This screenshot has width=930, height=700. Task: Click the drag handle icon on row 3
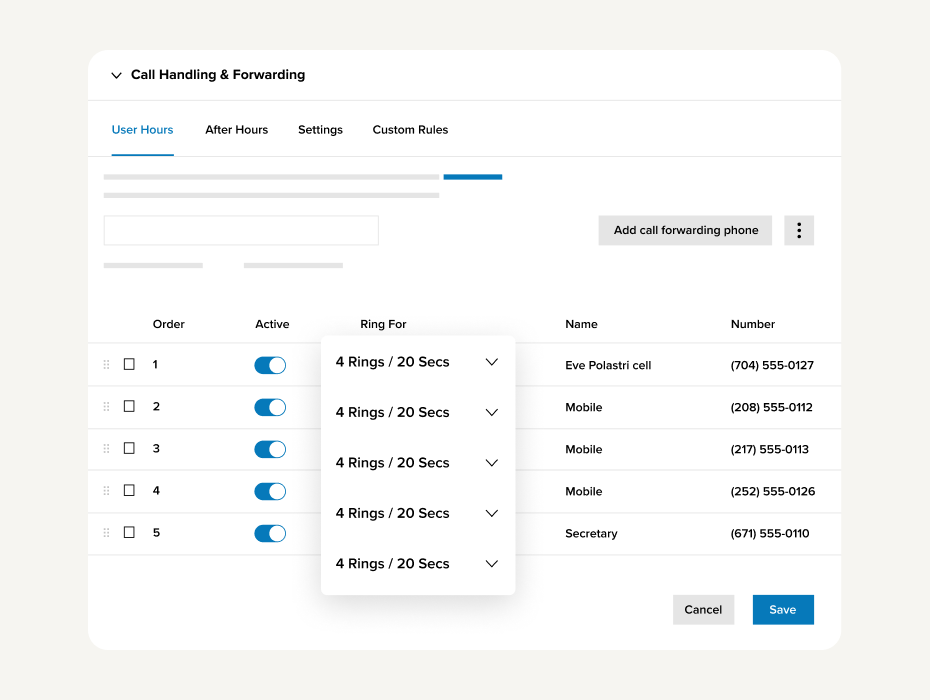click(x=107, y=449)
